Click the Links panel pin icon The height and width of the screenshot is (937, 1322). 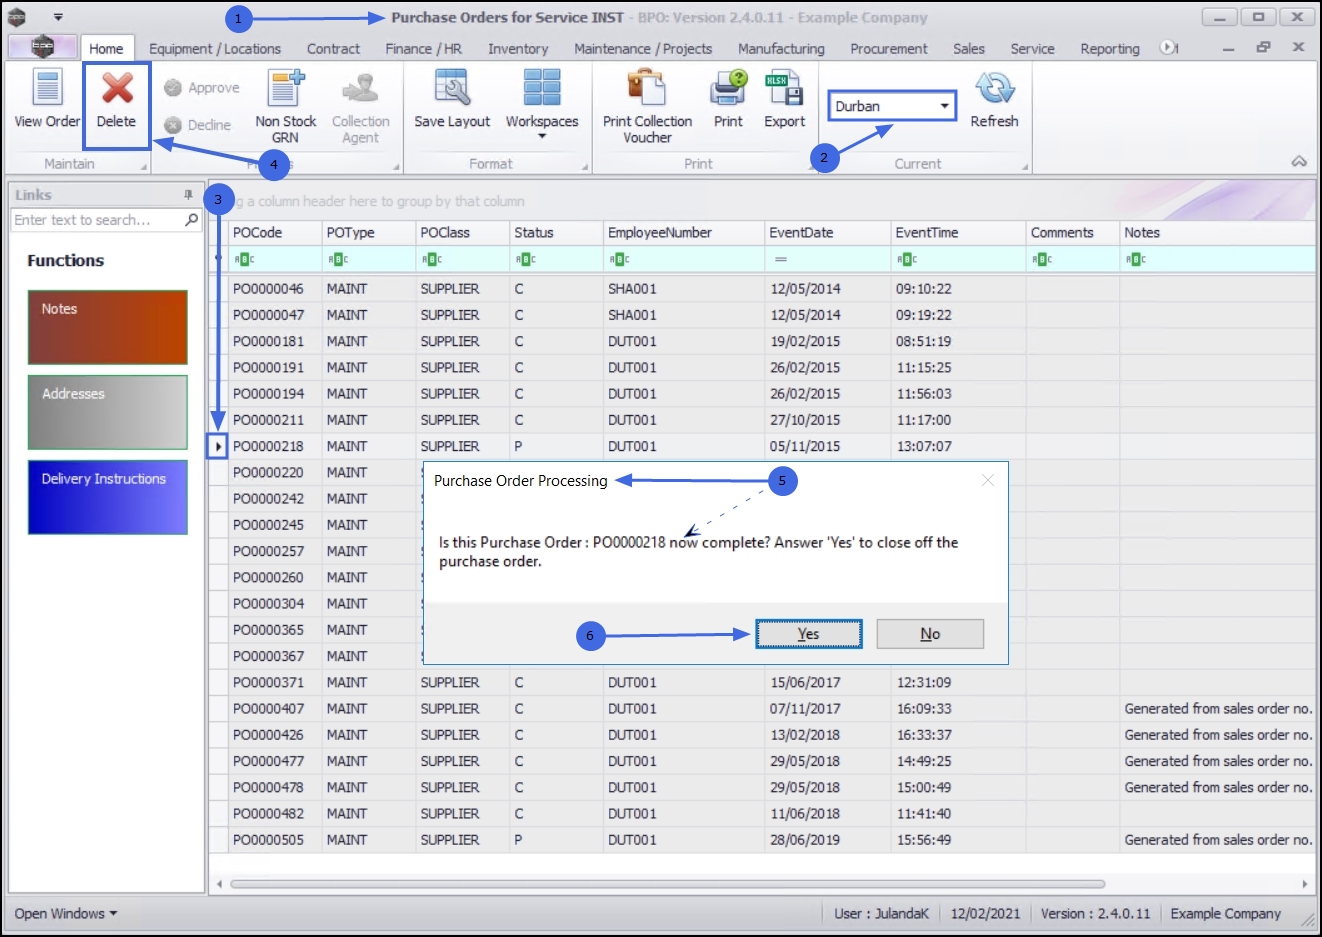[188, 195]
